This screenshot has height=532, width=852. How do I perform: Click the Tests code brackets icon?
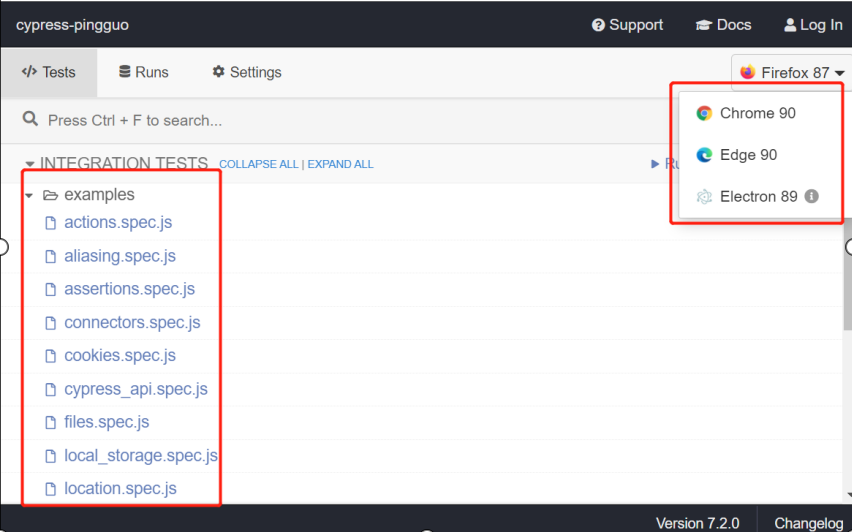(x=29, y=72)
